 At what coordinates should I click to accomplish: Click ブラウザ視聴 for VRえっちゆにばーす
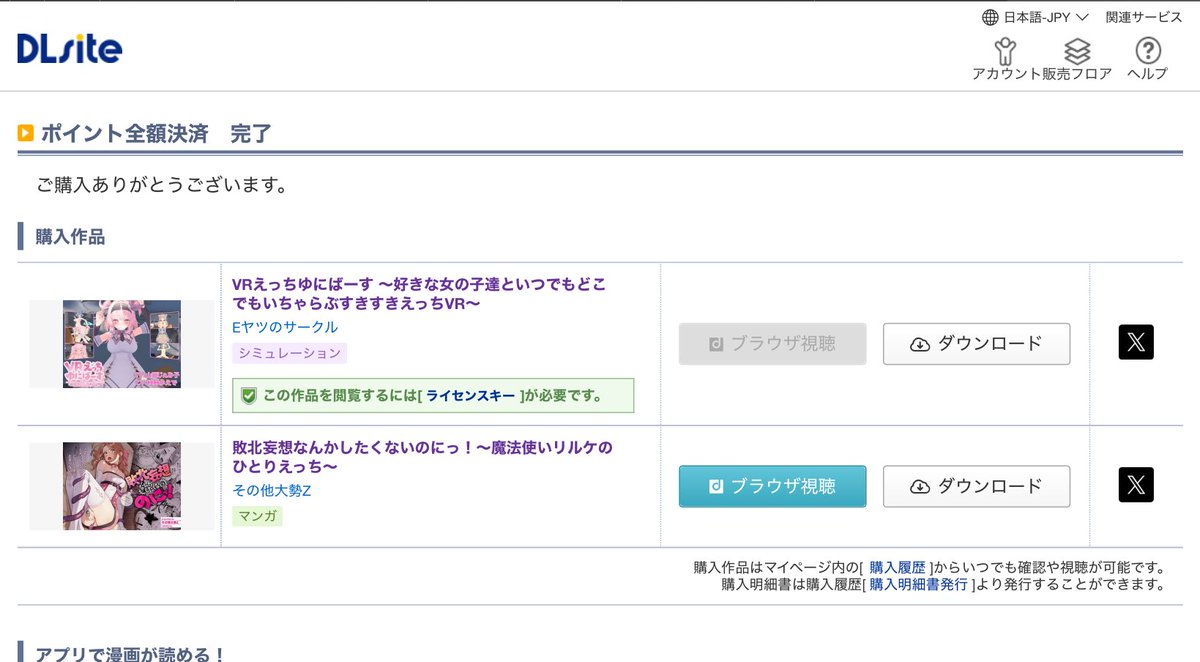772,344
